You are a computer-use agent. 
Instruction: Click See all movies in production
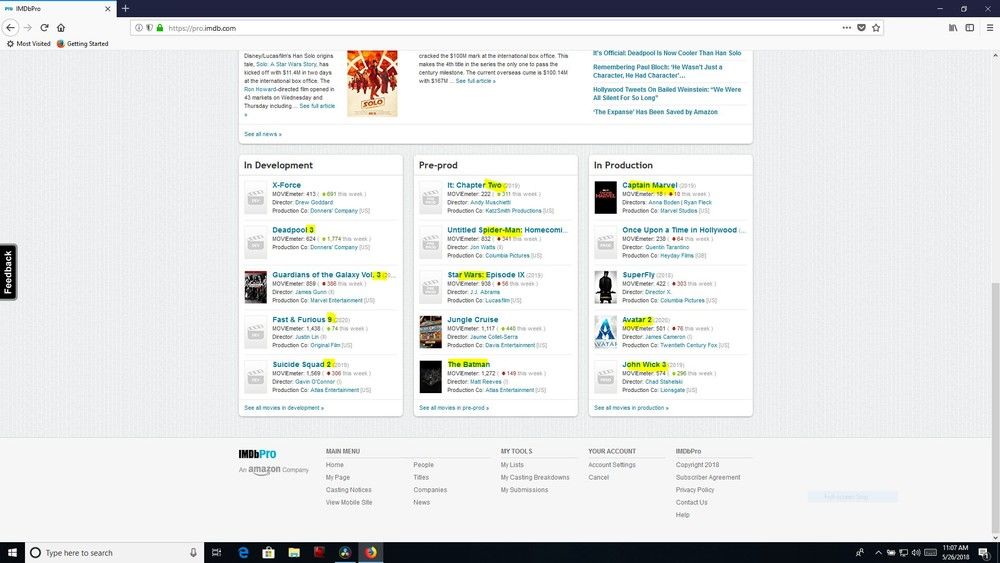[x=631, y=407]
